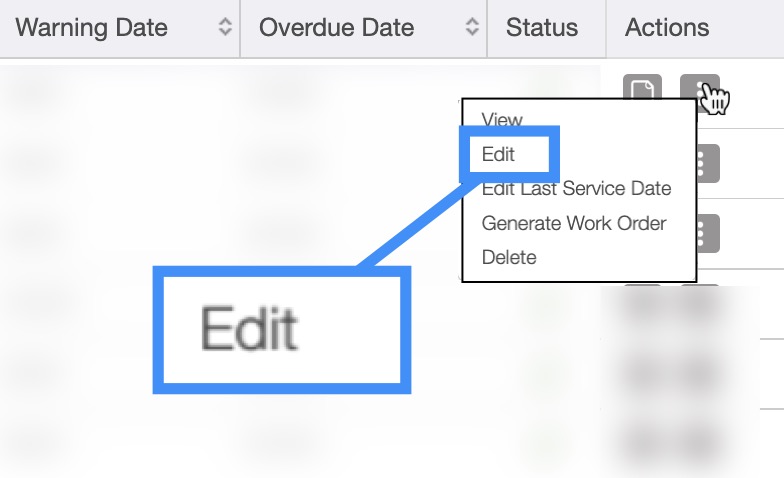
Task: Click the enlarged Edit callout box
Action: pyautogui.click(x=282, y=328)
